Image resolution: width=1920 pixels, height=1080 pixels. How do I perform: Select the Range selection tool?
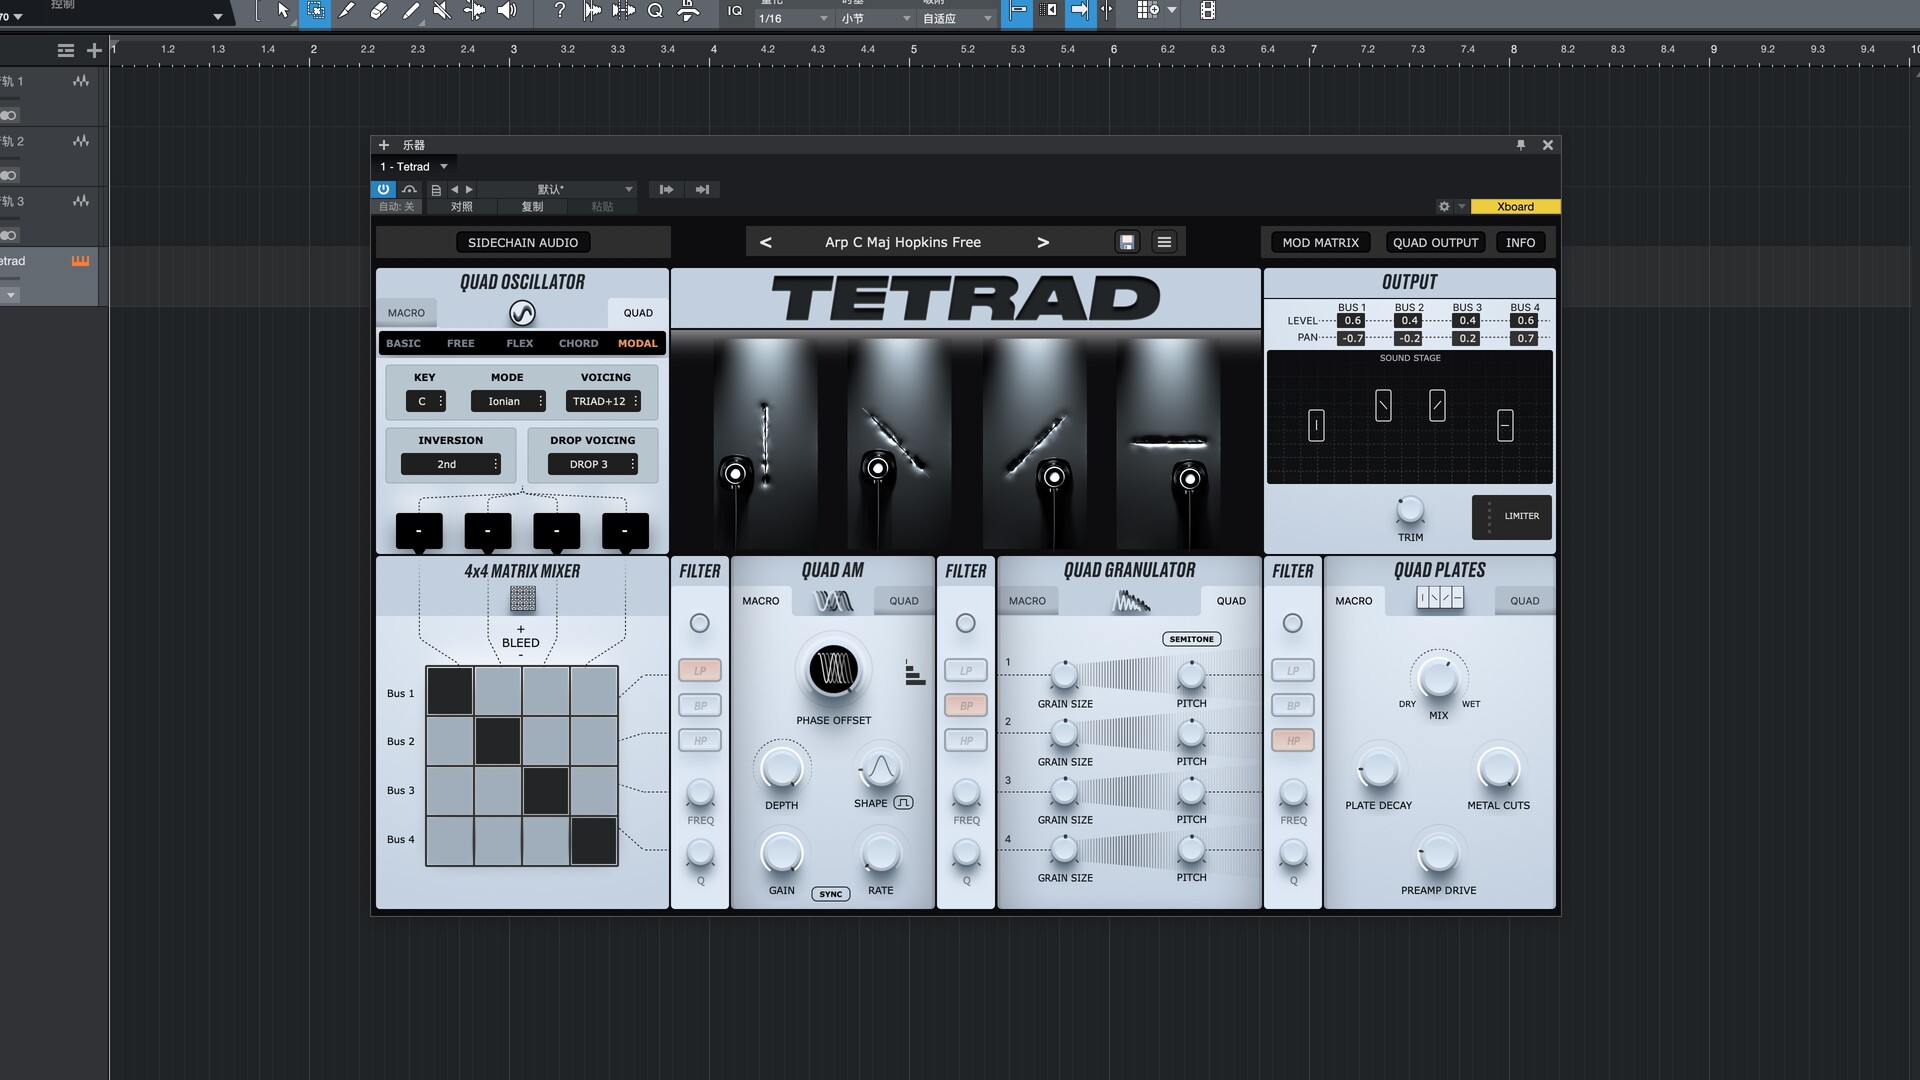tap(315, 10)
